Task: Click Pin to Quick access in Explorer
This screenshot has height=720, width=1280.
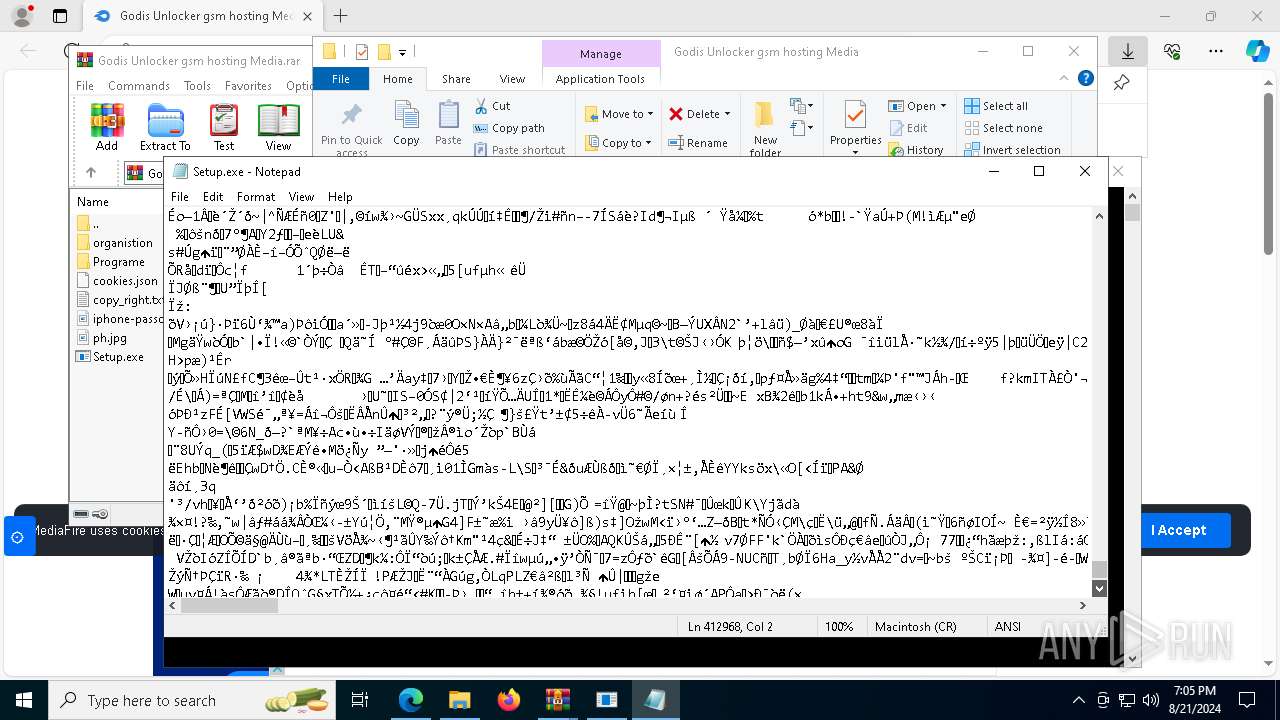Action: coord(351,129)
